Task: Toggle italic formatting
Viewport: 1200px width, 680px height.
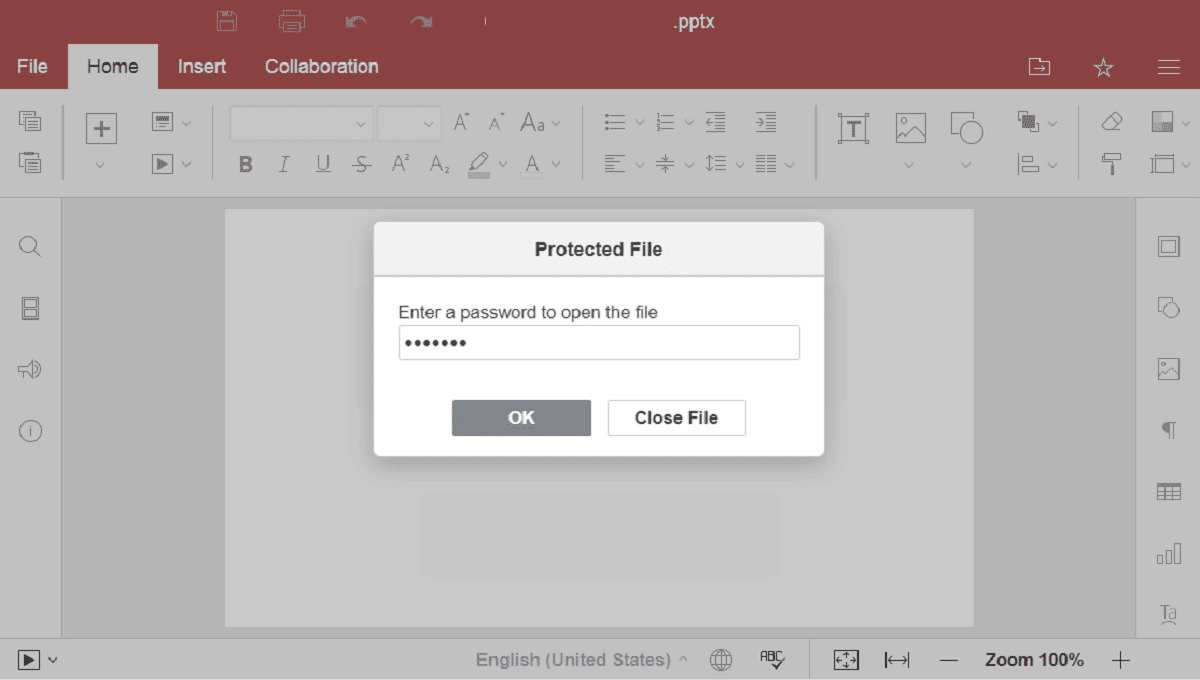Action: (283, 164)
